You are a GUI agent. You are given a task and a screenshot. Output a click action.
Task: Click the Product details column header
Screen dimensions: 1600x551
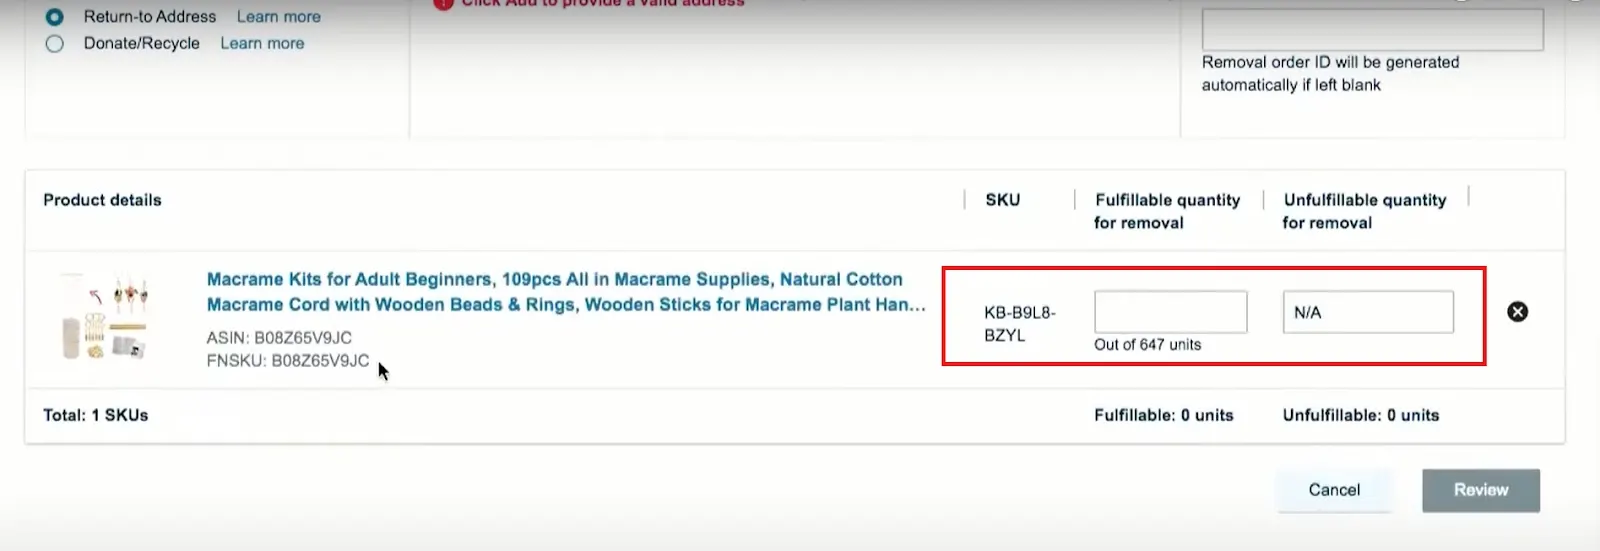(x=102, y=200)
